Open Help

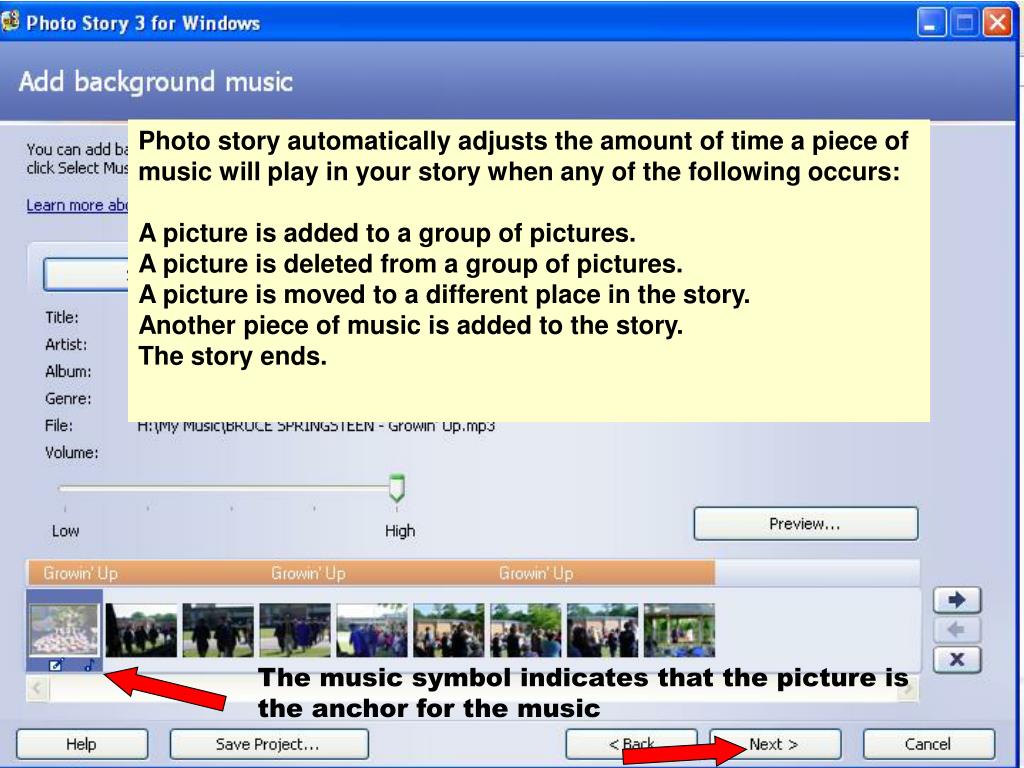(82, 744)
